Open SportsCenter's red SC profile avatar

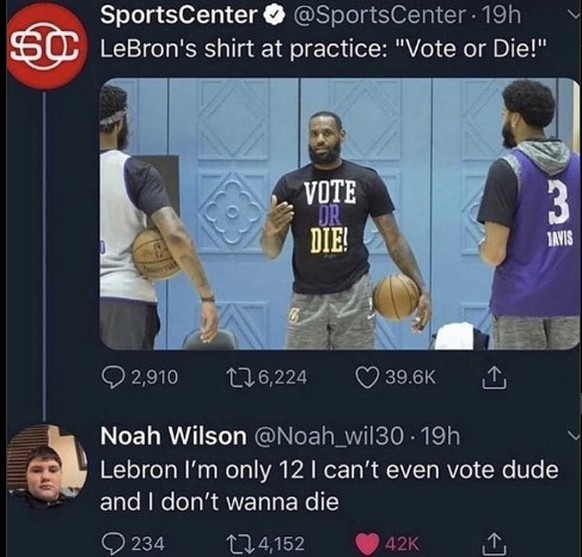click(47, 47)
